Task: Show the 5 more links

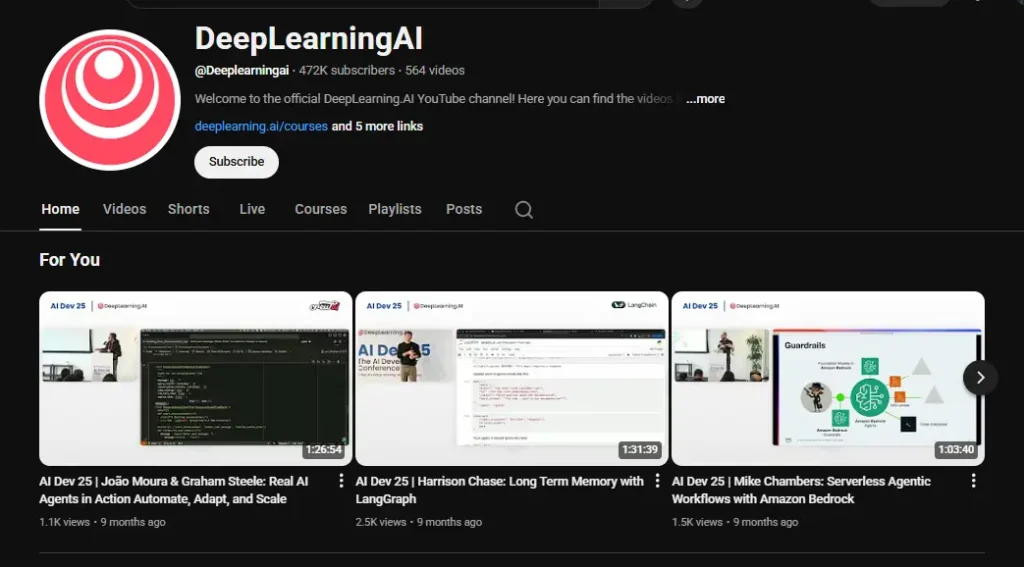Action: point(377,126)
